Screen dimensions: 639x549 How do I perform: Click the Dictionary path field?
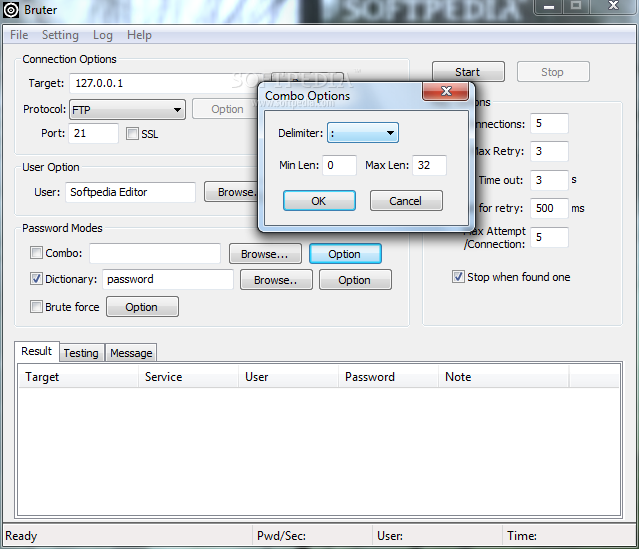[168, 279]
